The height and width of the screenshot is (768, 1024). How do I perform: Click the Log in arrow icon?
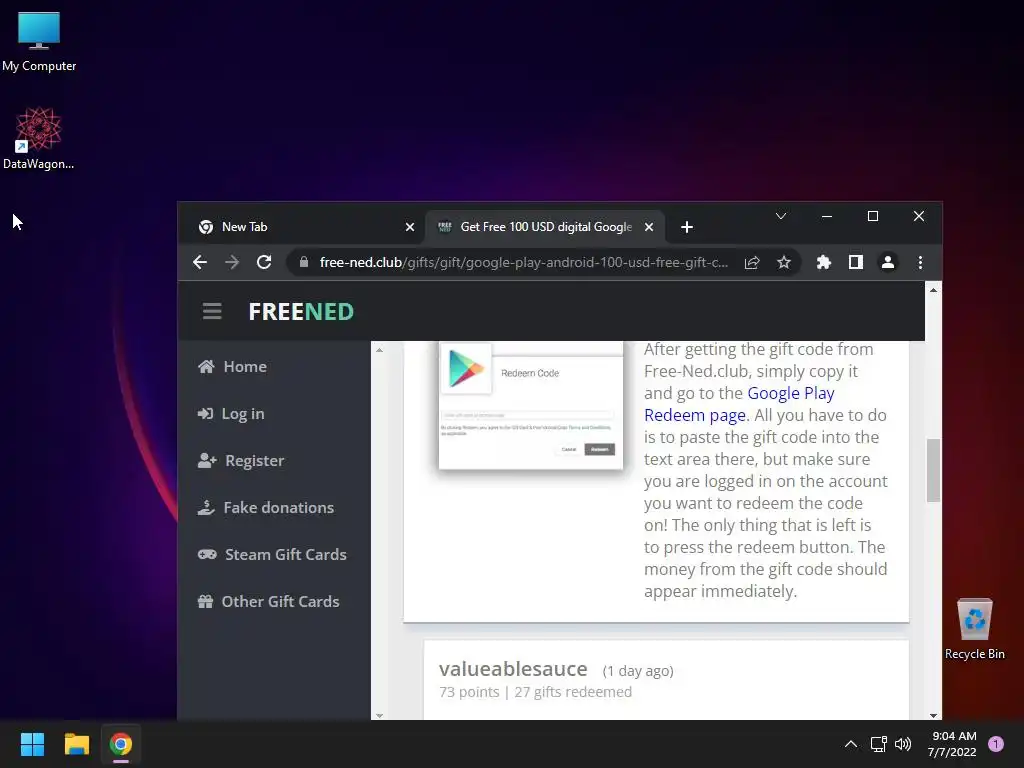pyautogui.click(x=205, y=413)
